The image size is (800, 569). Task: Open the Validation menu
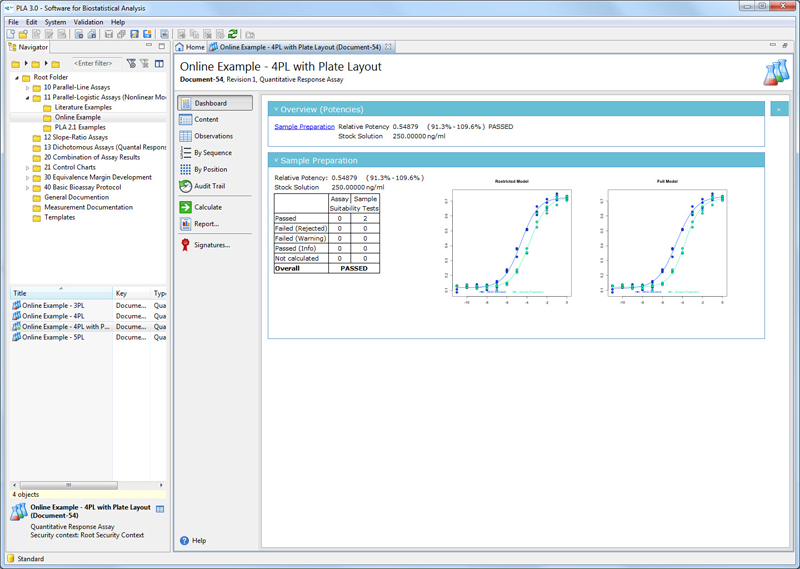[x=88, y=22]
